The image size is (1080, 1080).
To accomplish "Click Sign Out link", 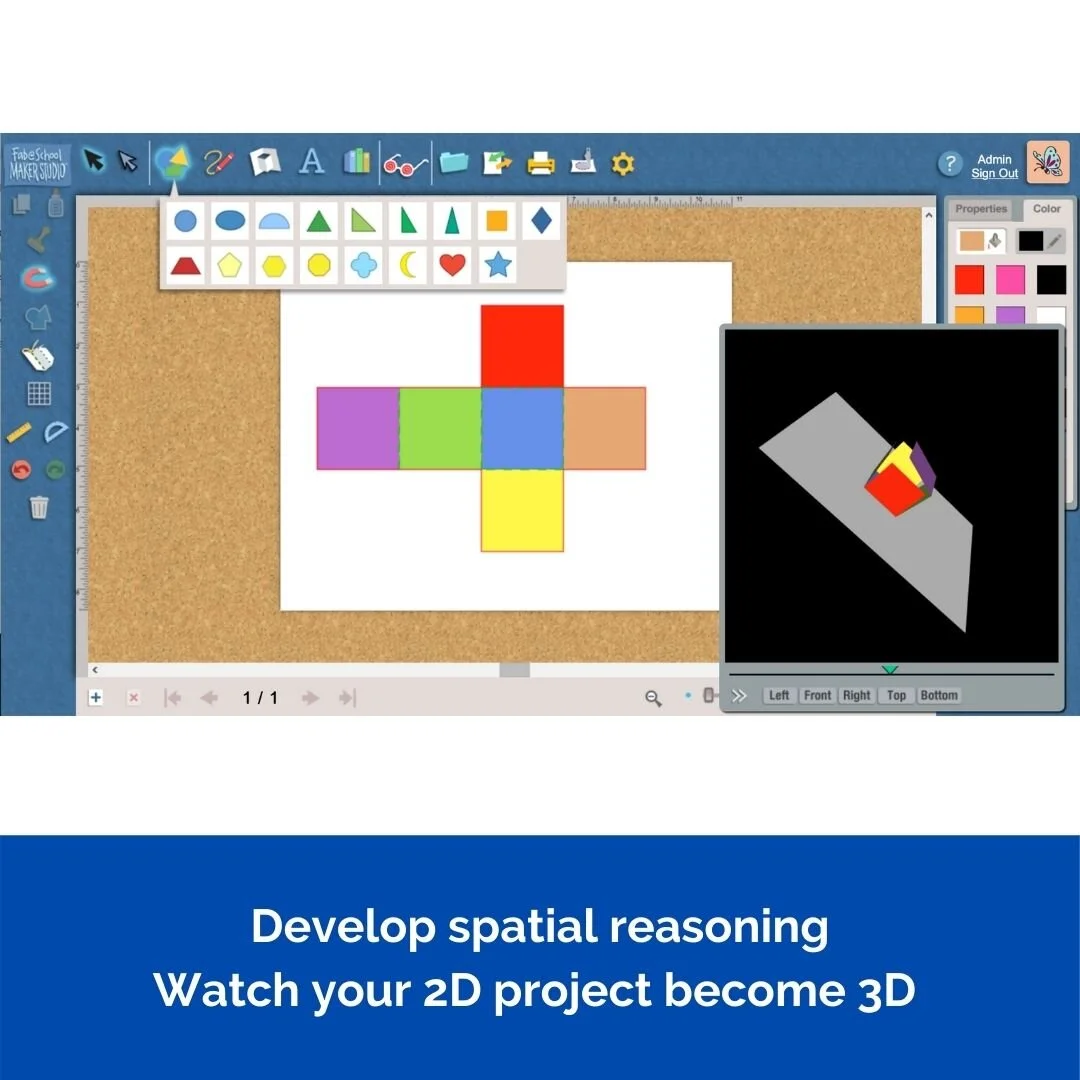I will pos(994,174).
